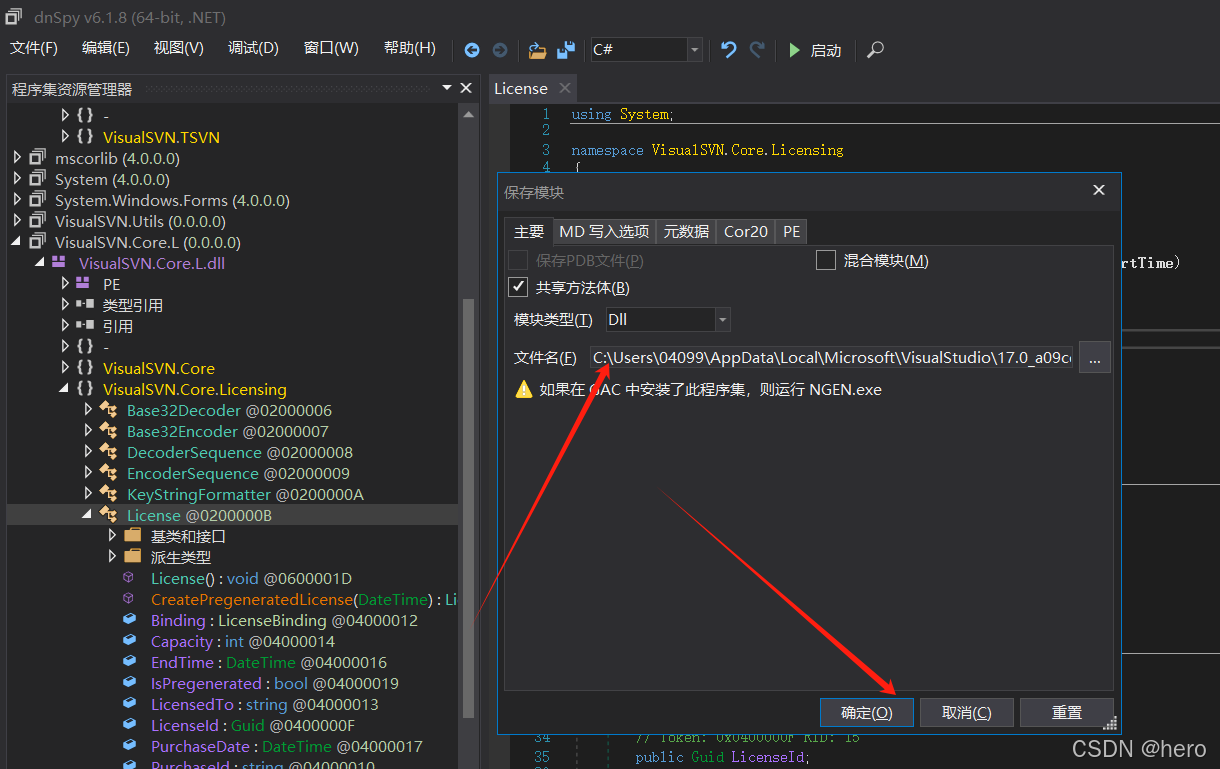Browse for file with the ... button
The image size is (1220, 769).
click(x=1095, y=357)
